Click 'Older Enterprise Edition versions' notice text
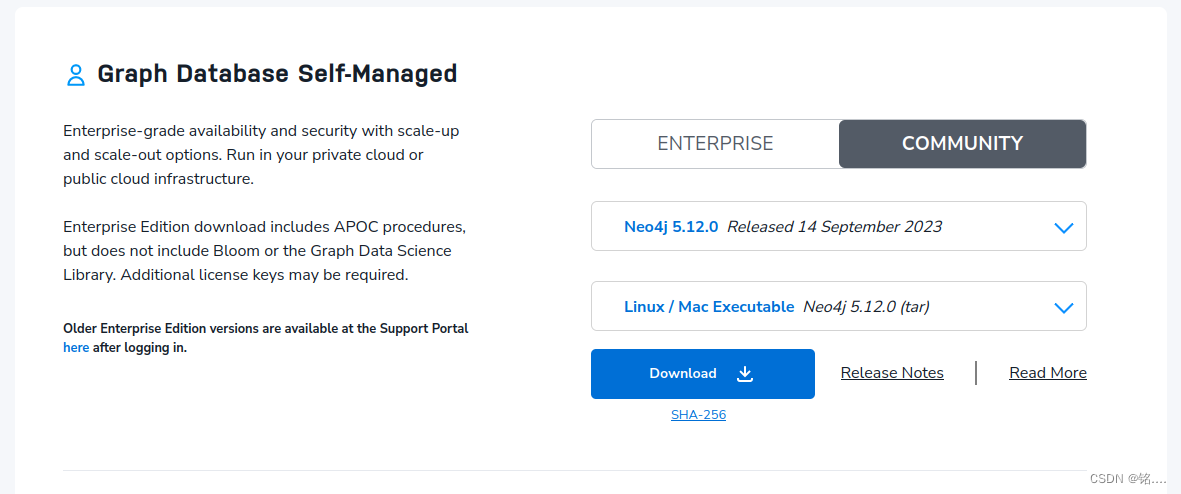The height and width of the screenshot is (494, 1181). [266, 338]
